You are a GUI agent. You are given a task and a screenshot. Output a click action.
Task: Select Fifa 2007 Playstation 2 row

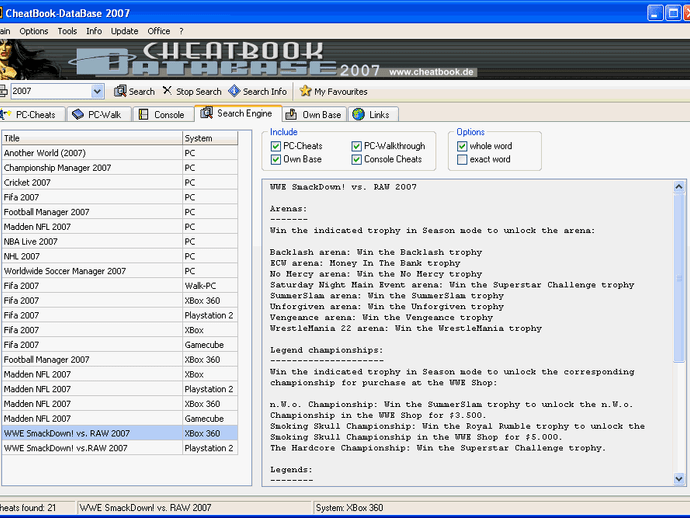(120, 315)
